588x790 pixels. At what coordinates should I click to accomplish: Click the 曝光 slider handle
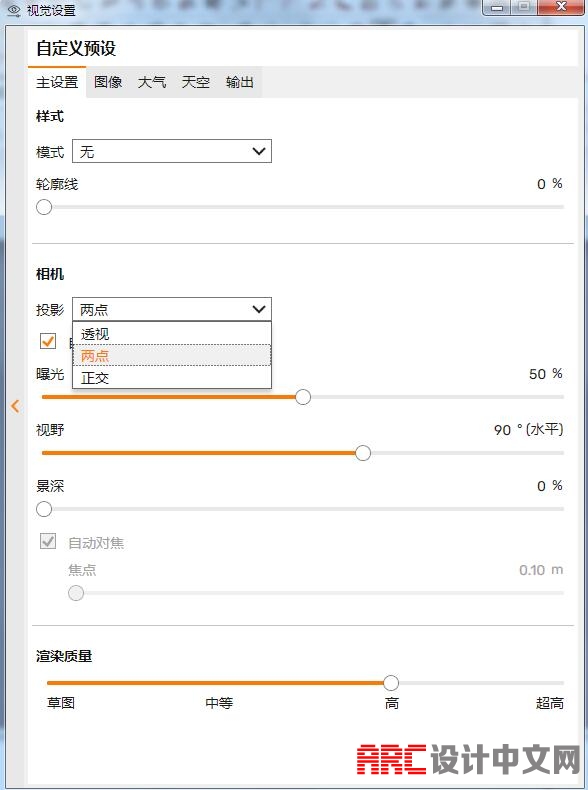point(303,397)
